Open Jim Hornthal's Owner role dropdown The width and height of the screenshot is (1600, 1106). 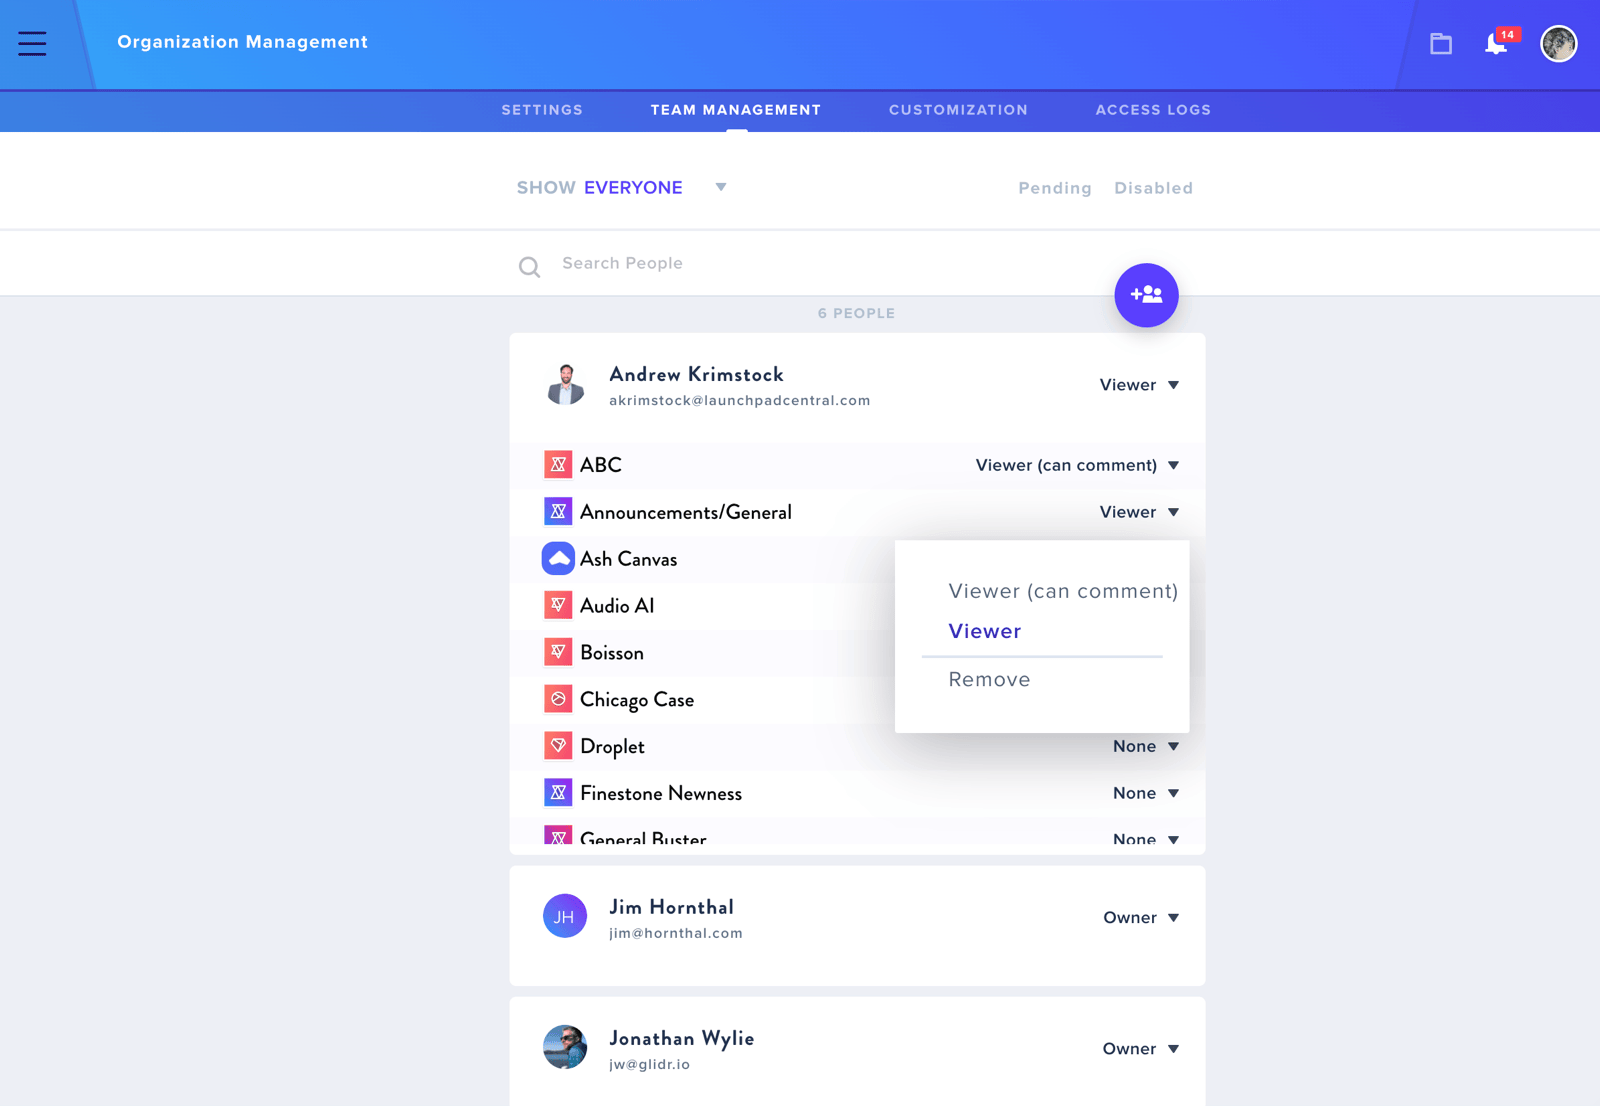1141,918
